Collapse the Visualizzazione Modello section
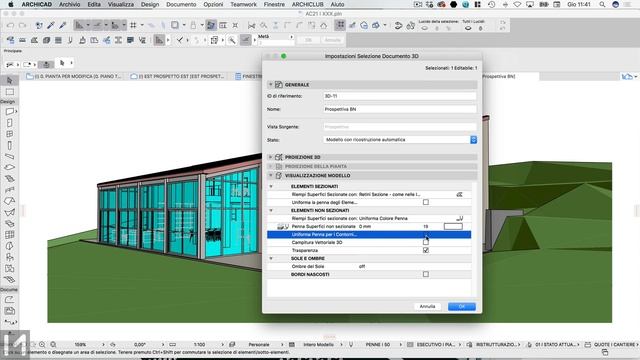The image size is (640, 360). click(x=271, y=176)
